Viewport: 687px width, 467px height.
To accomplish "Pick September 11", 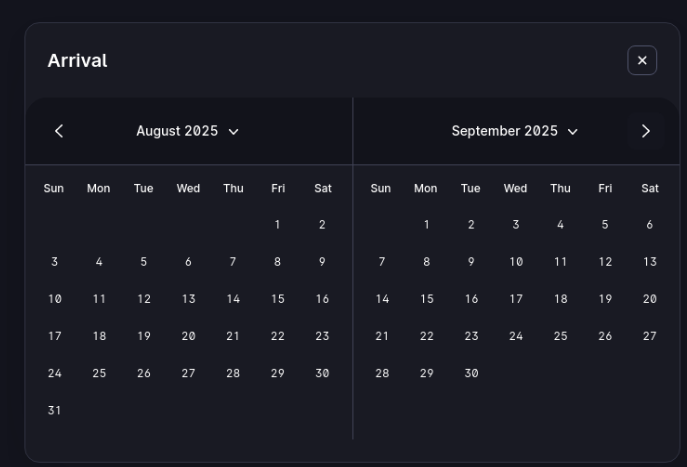I will click(x=560, y=262).
